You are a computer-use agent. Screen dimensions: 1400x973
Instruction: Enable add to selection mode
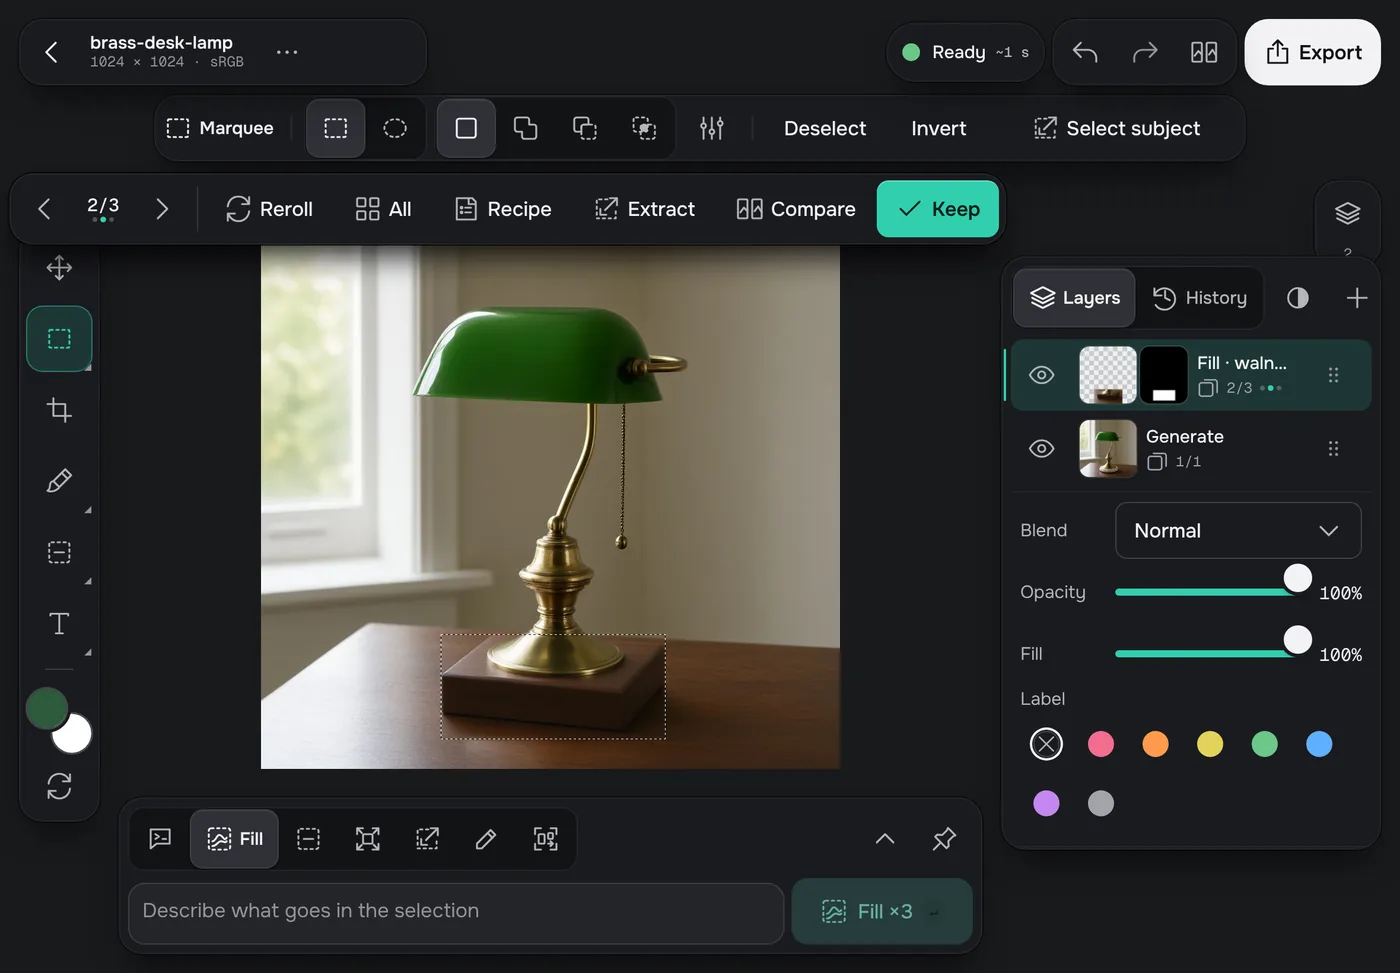point(526,128)
